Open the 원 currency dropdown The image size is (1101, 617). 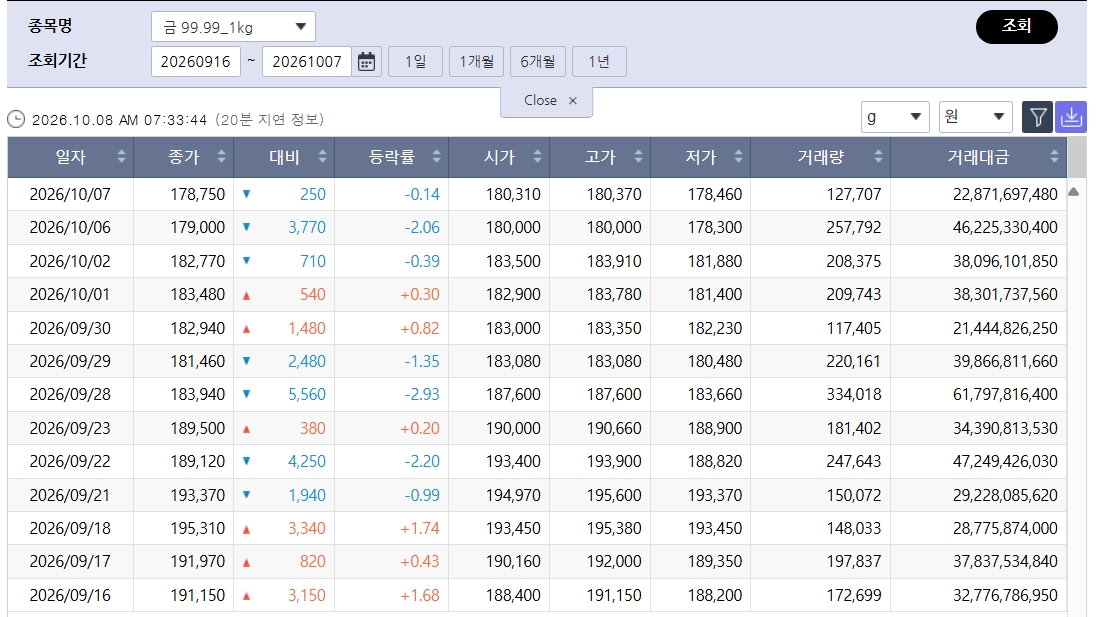click(975, 117)
